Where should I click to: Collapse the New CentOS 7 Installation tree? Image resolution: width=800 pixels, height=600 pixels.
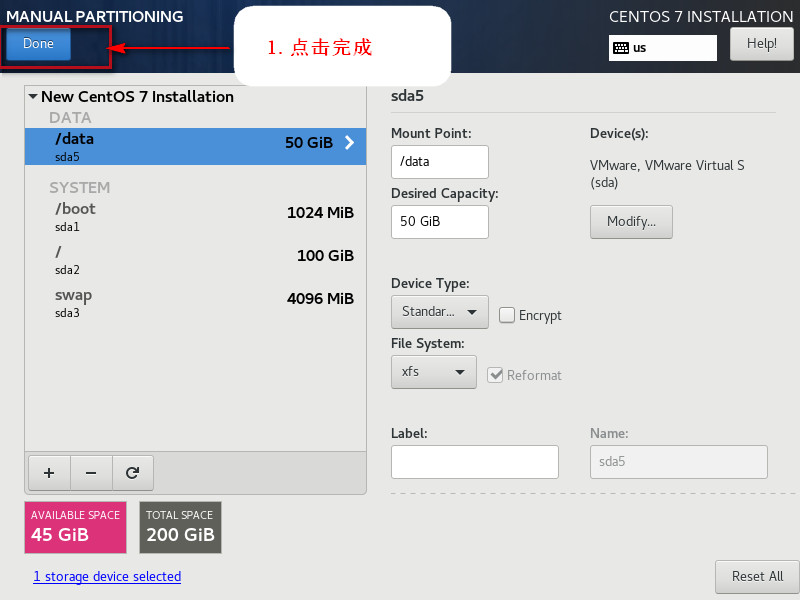click(33, 96)
